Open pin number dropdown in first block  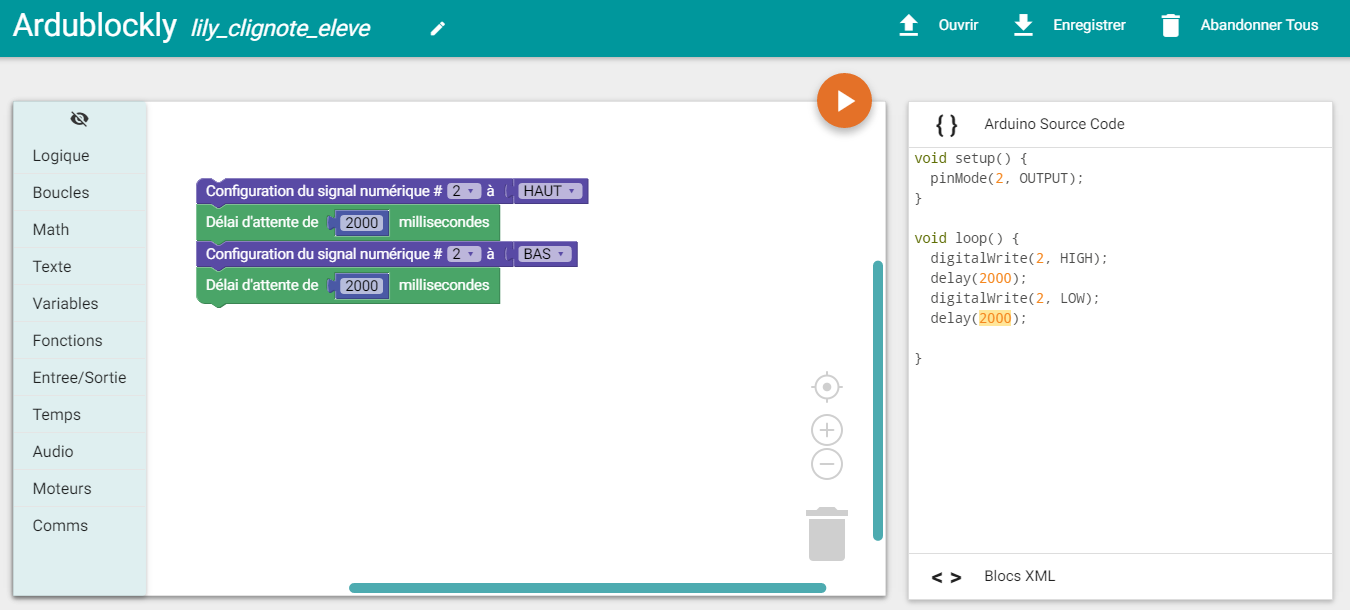point(464,191)
